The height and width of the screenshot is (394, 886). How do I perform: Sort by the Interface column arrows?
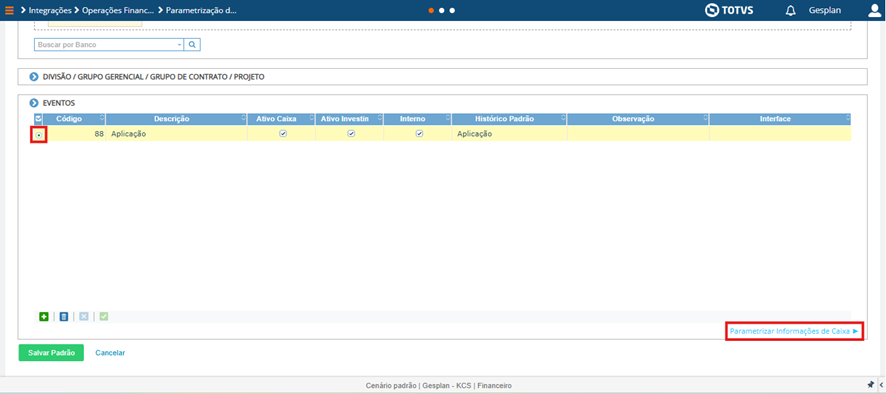848,119
